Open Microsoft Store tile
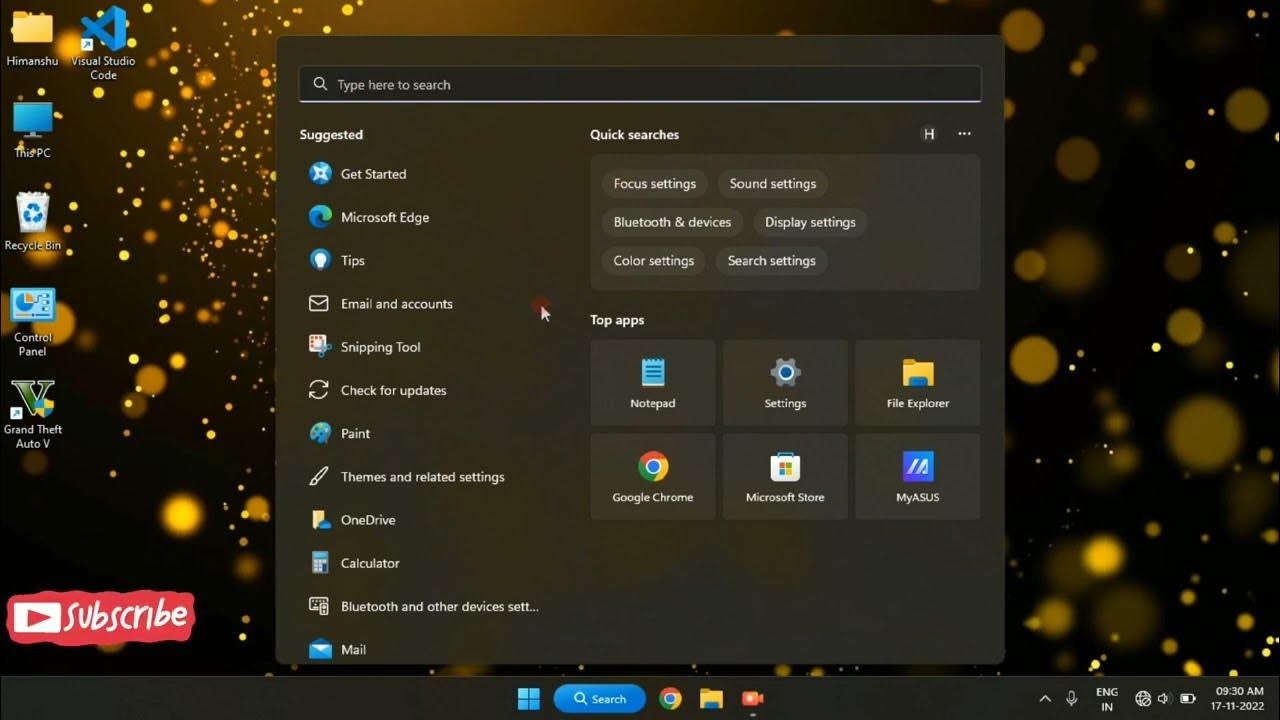This screenshot has width=1280, height=720. pyautogui.click(x=785, y=477)
